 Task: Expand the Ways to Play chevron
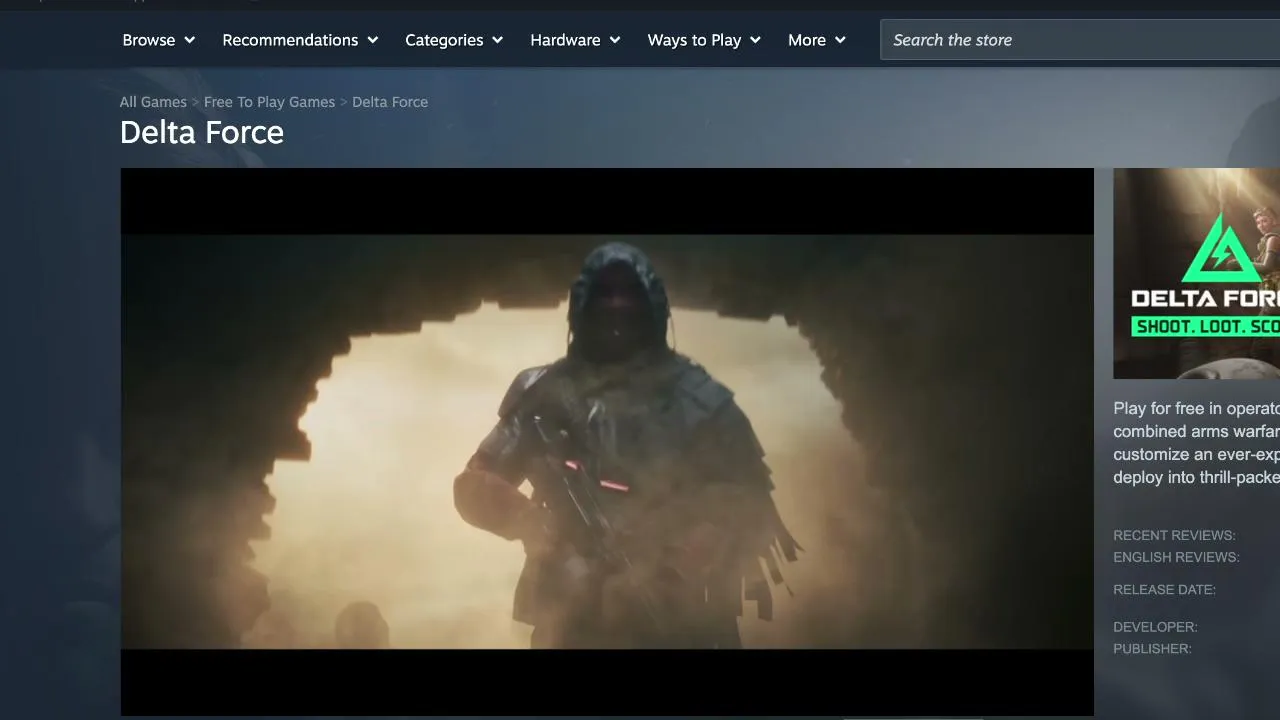pos(755,40)
